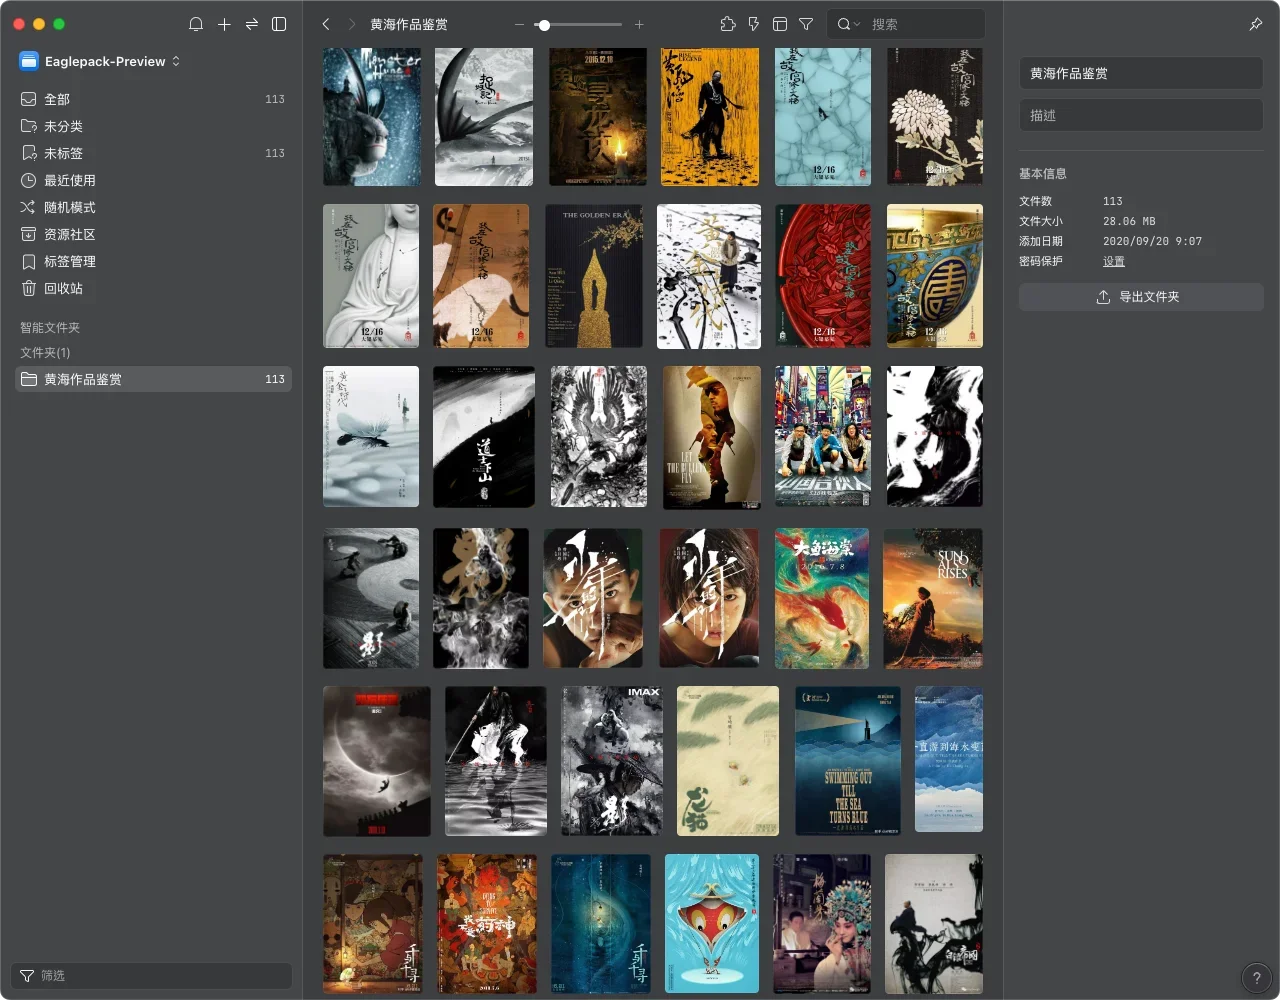Click the lightning quick action icon
This screenshot has height=1000, width=1280.
pyautogui.click(x=754, y=24)
